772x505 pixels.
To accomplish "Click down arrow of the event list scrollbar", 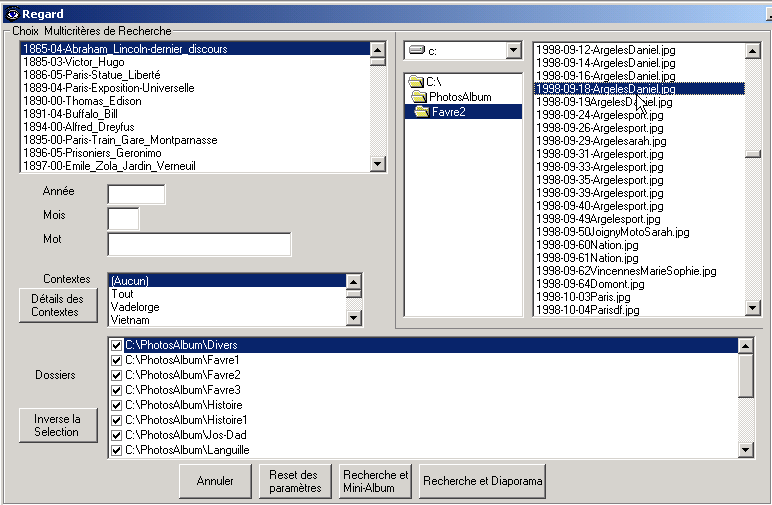I will (x=377, y=164).
